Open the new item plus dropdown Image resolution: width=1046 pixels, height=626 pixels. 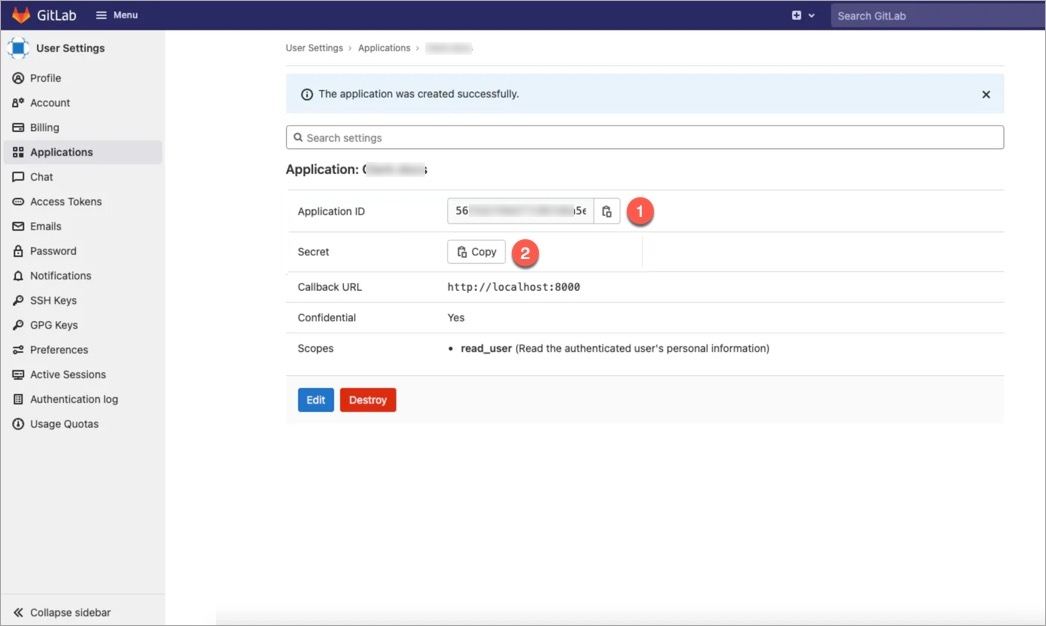click(803, 15)
